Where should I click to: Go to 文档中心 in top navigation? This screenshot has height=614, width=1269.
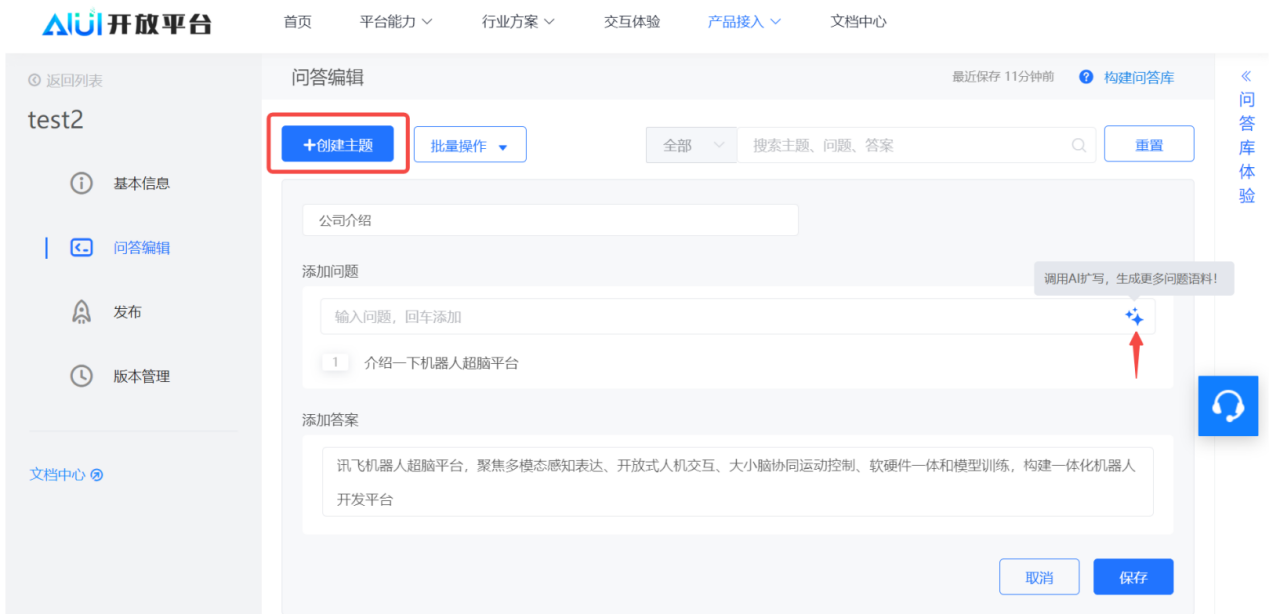[x=858, y=21]
